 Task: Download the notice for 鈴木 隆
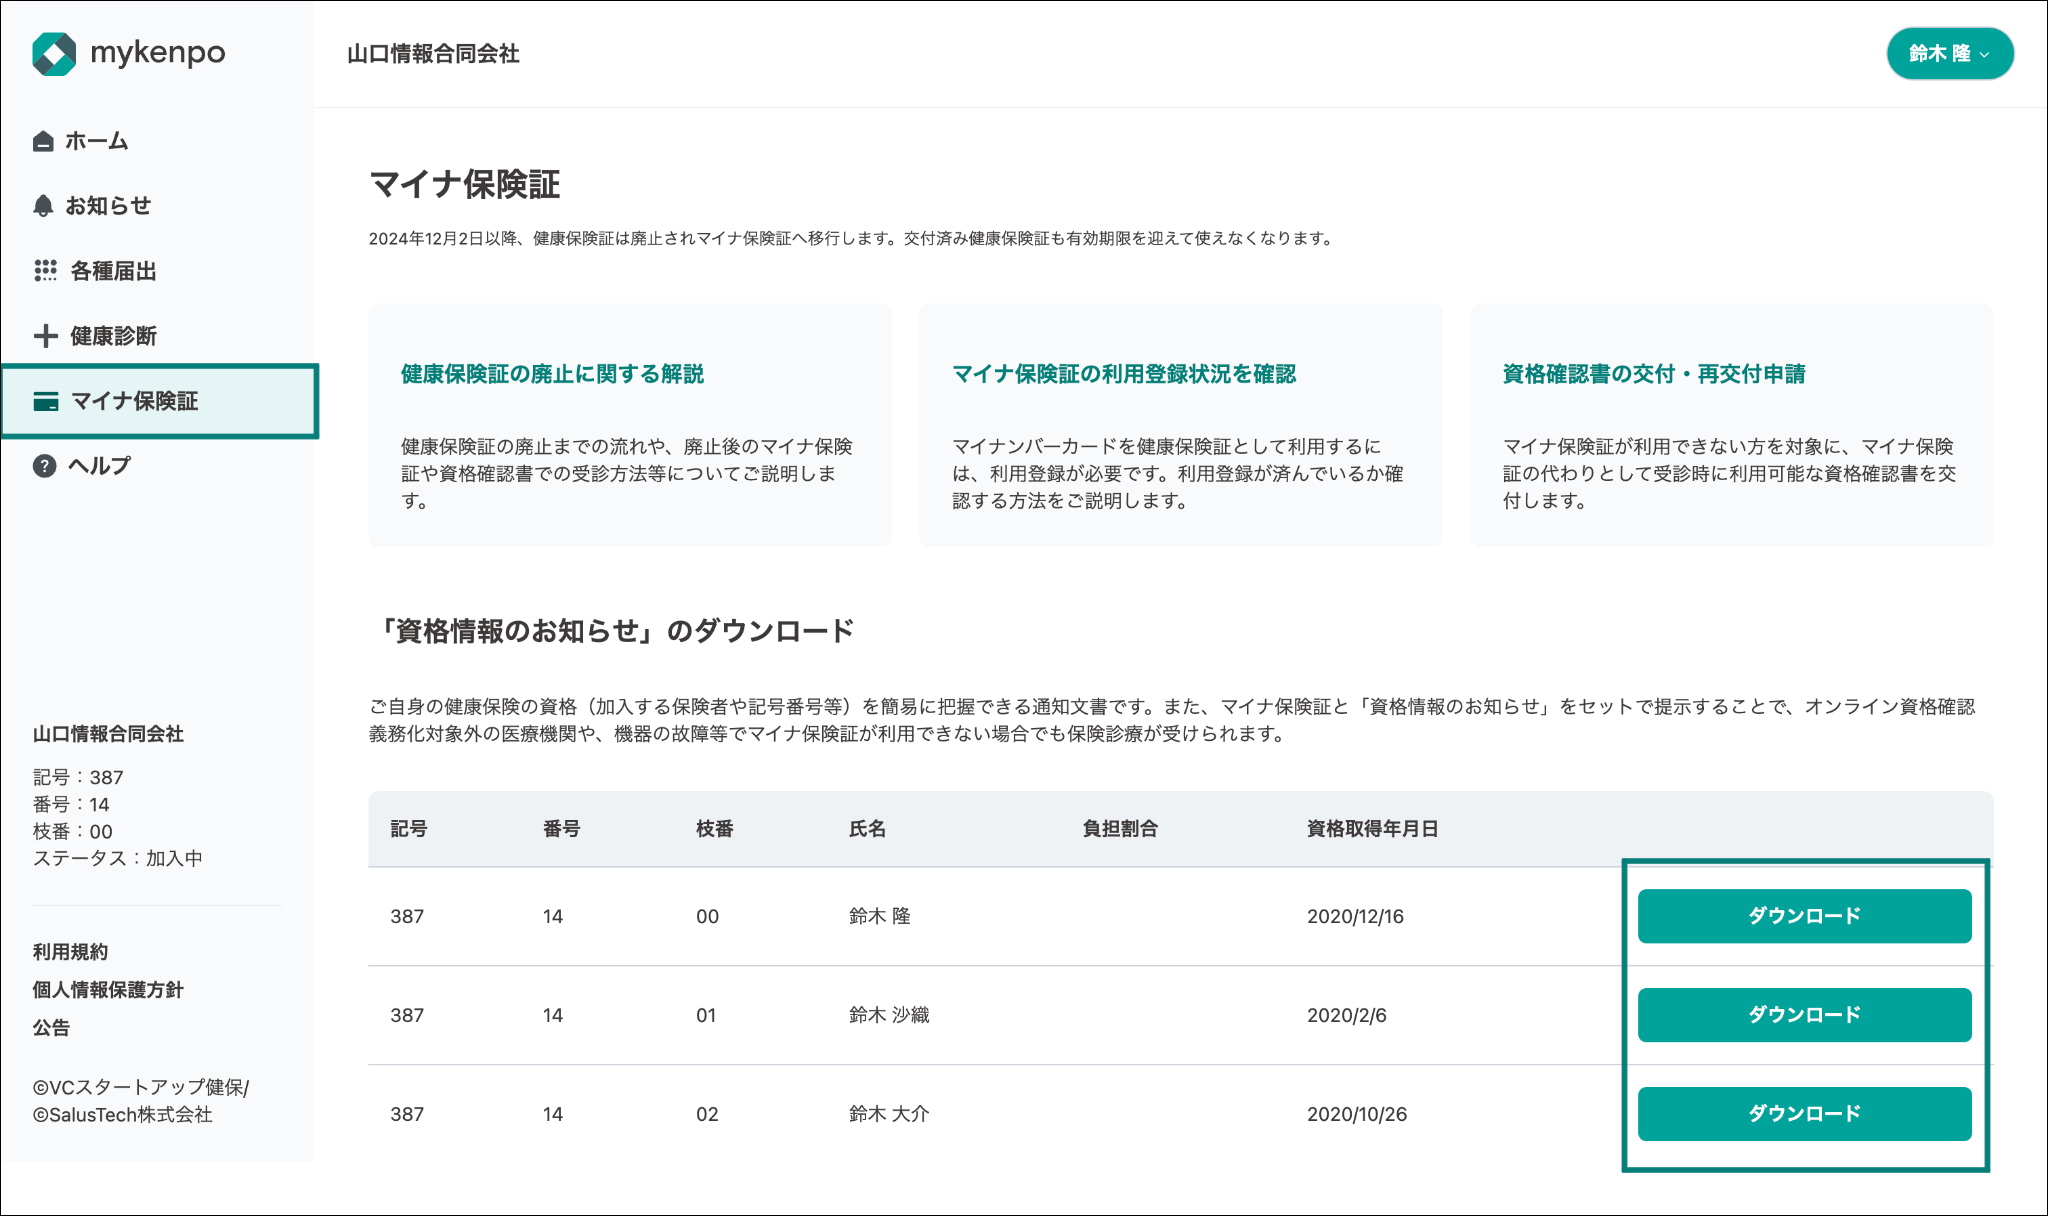(1804, 916)
